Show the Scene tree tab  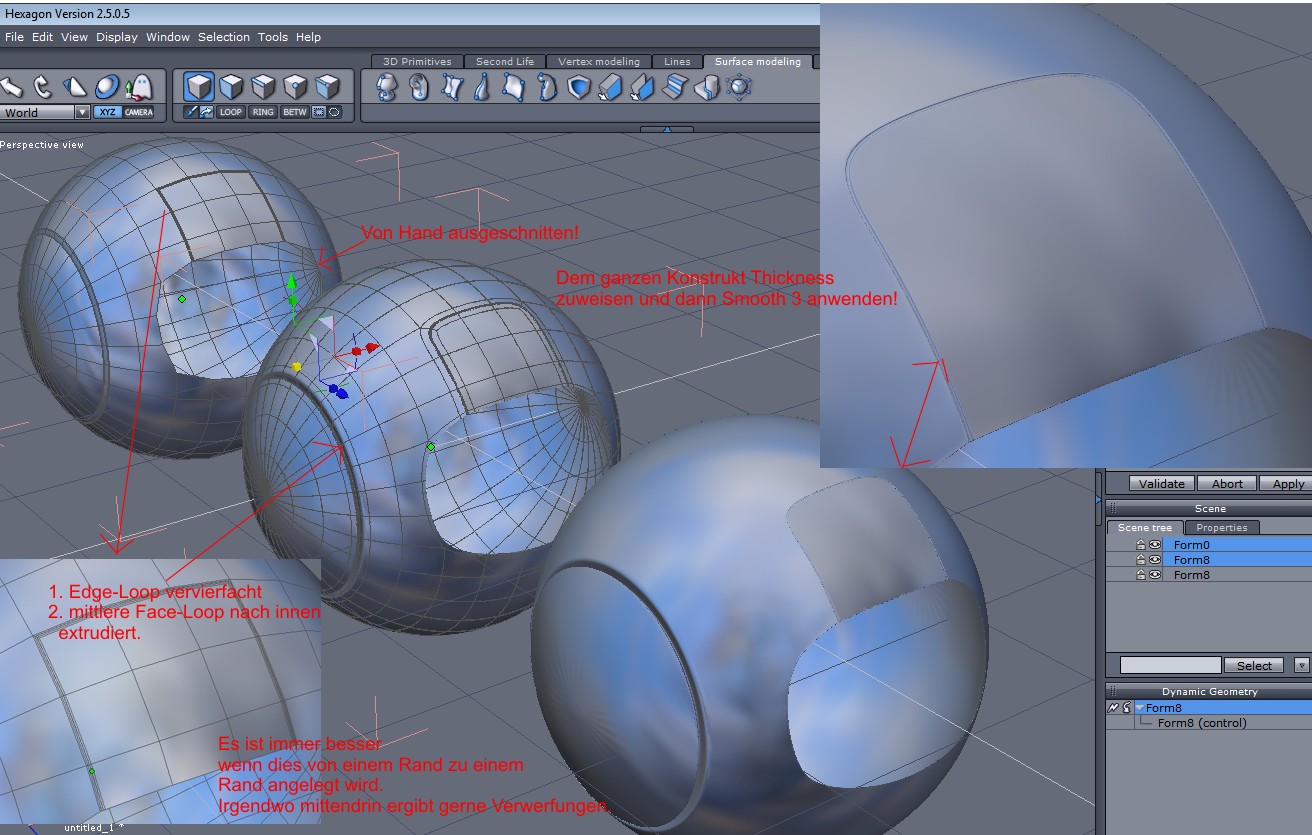1145,527
